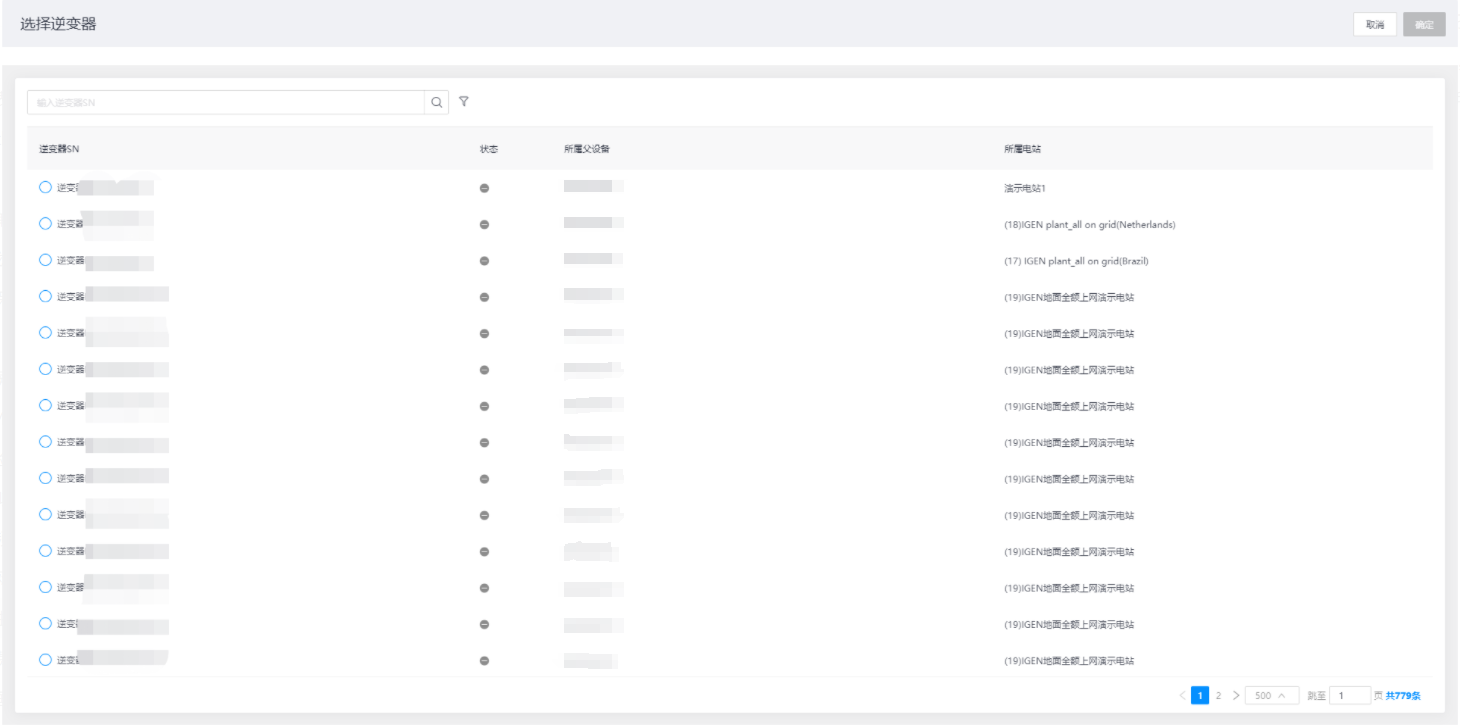Select inverter of Netherlands on-grid plant
1460x725 pixels.
click(45, 224)
